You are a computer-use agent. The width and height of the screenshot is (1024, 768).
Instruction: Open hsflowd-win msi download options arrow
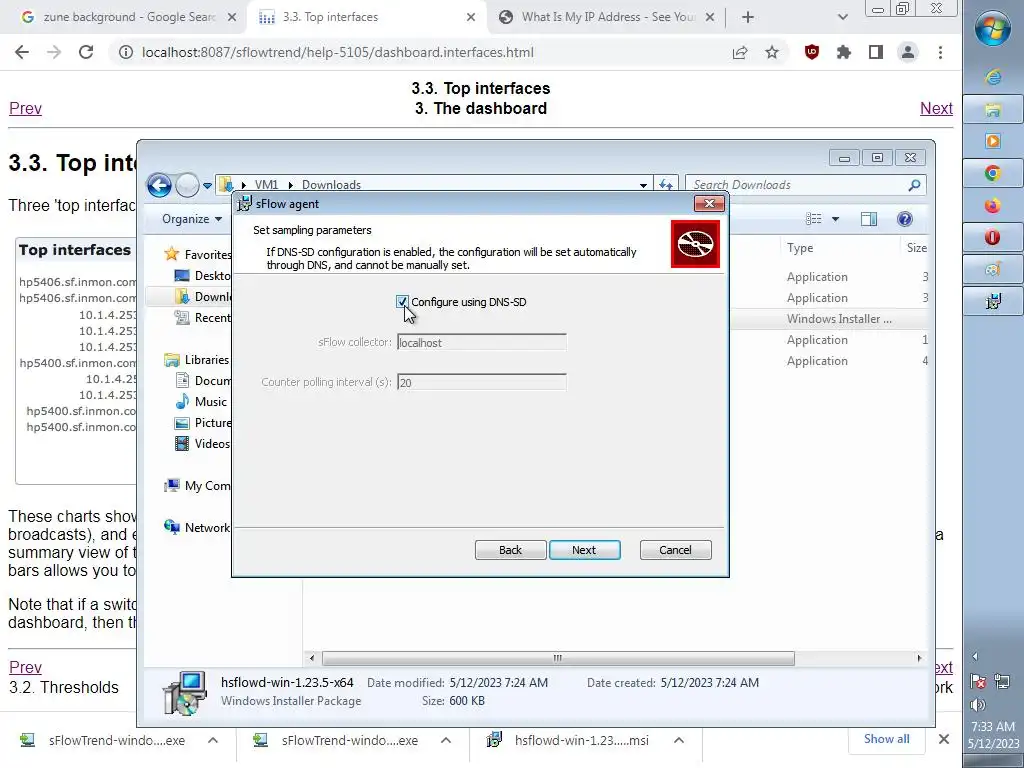pos(679,740)
